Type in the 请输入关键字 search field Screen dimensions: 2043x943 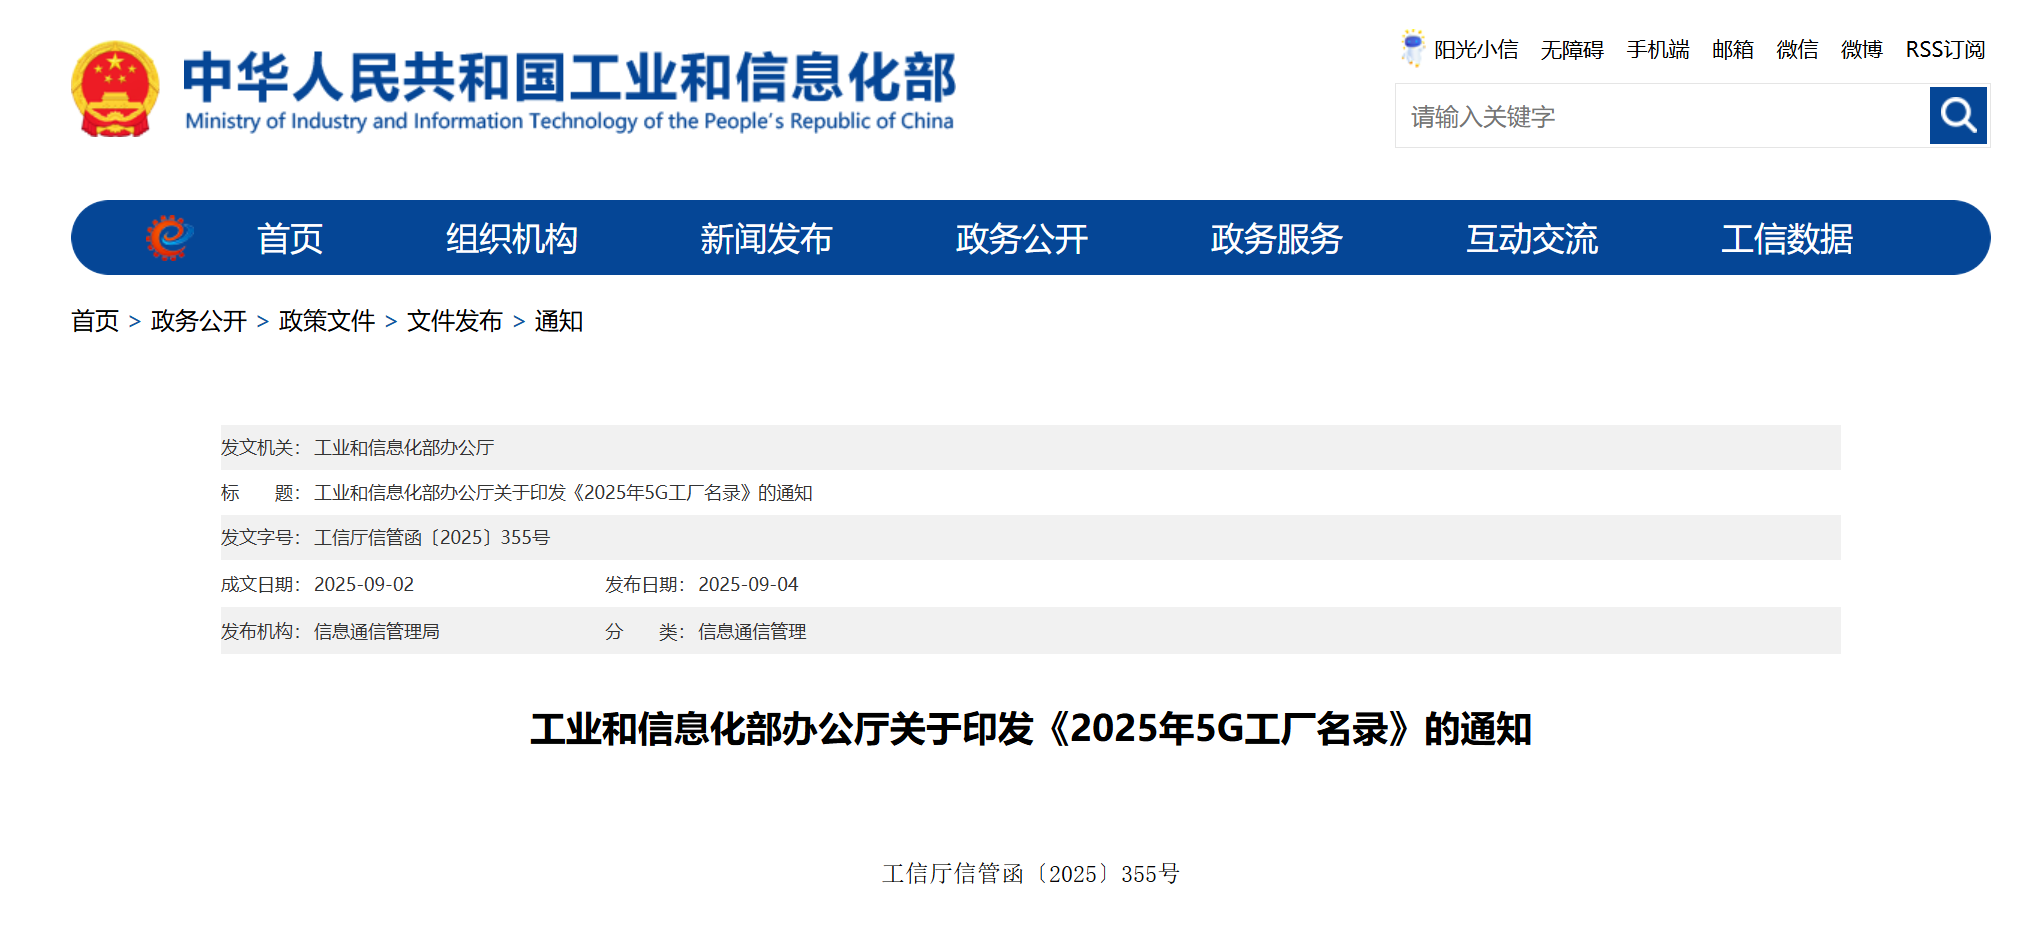(1661, 117)
